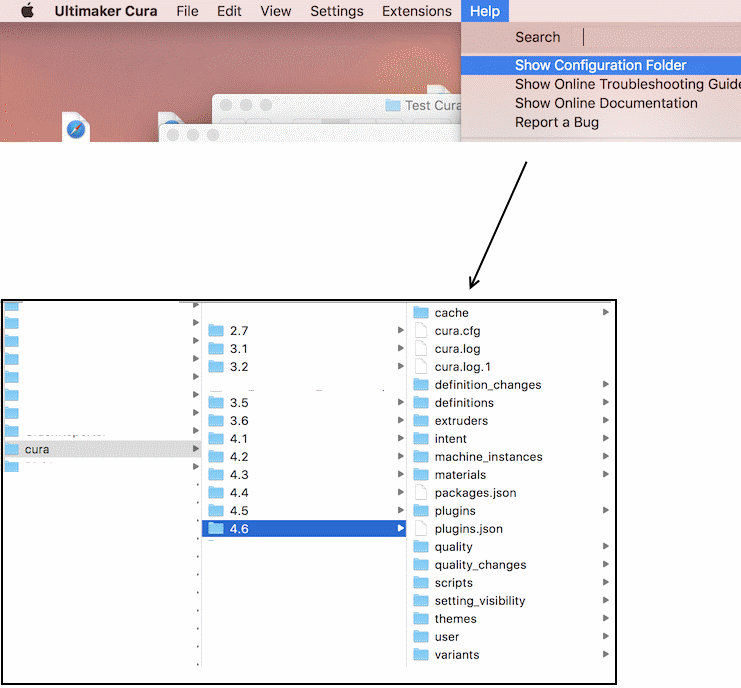
Task: Click the 2.7 folder icon
Action: 216,330
